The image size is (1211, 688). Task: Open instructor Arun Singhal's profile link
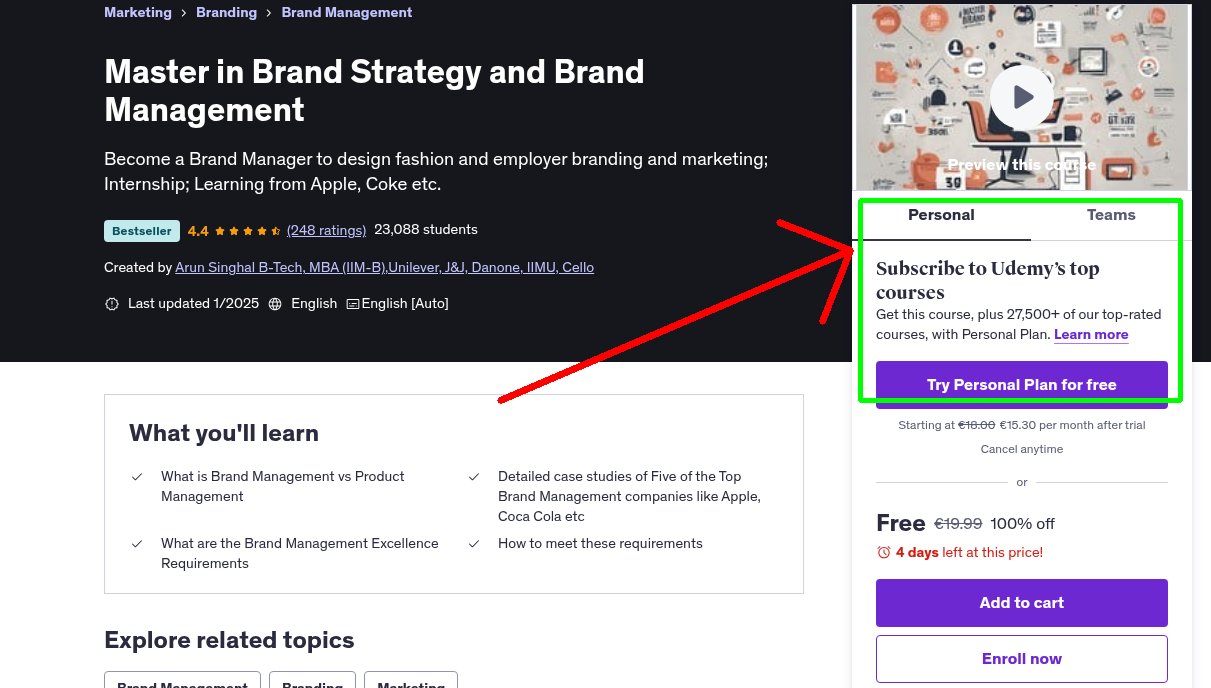click(384, 267)
